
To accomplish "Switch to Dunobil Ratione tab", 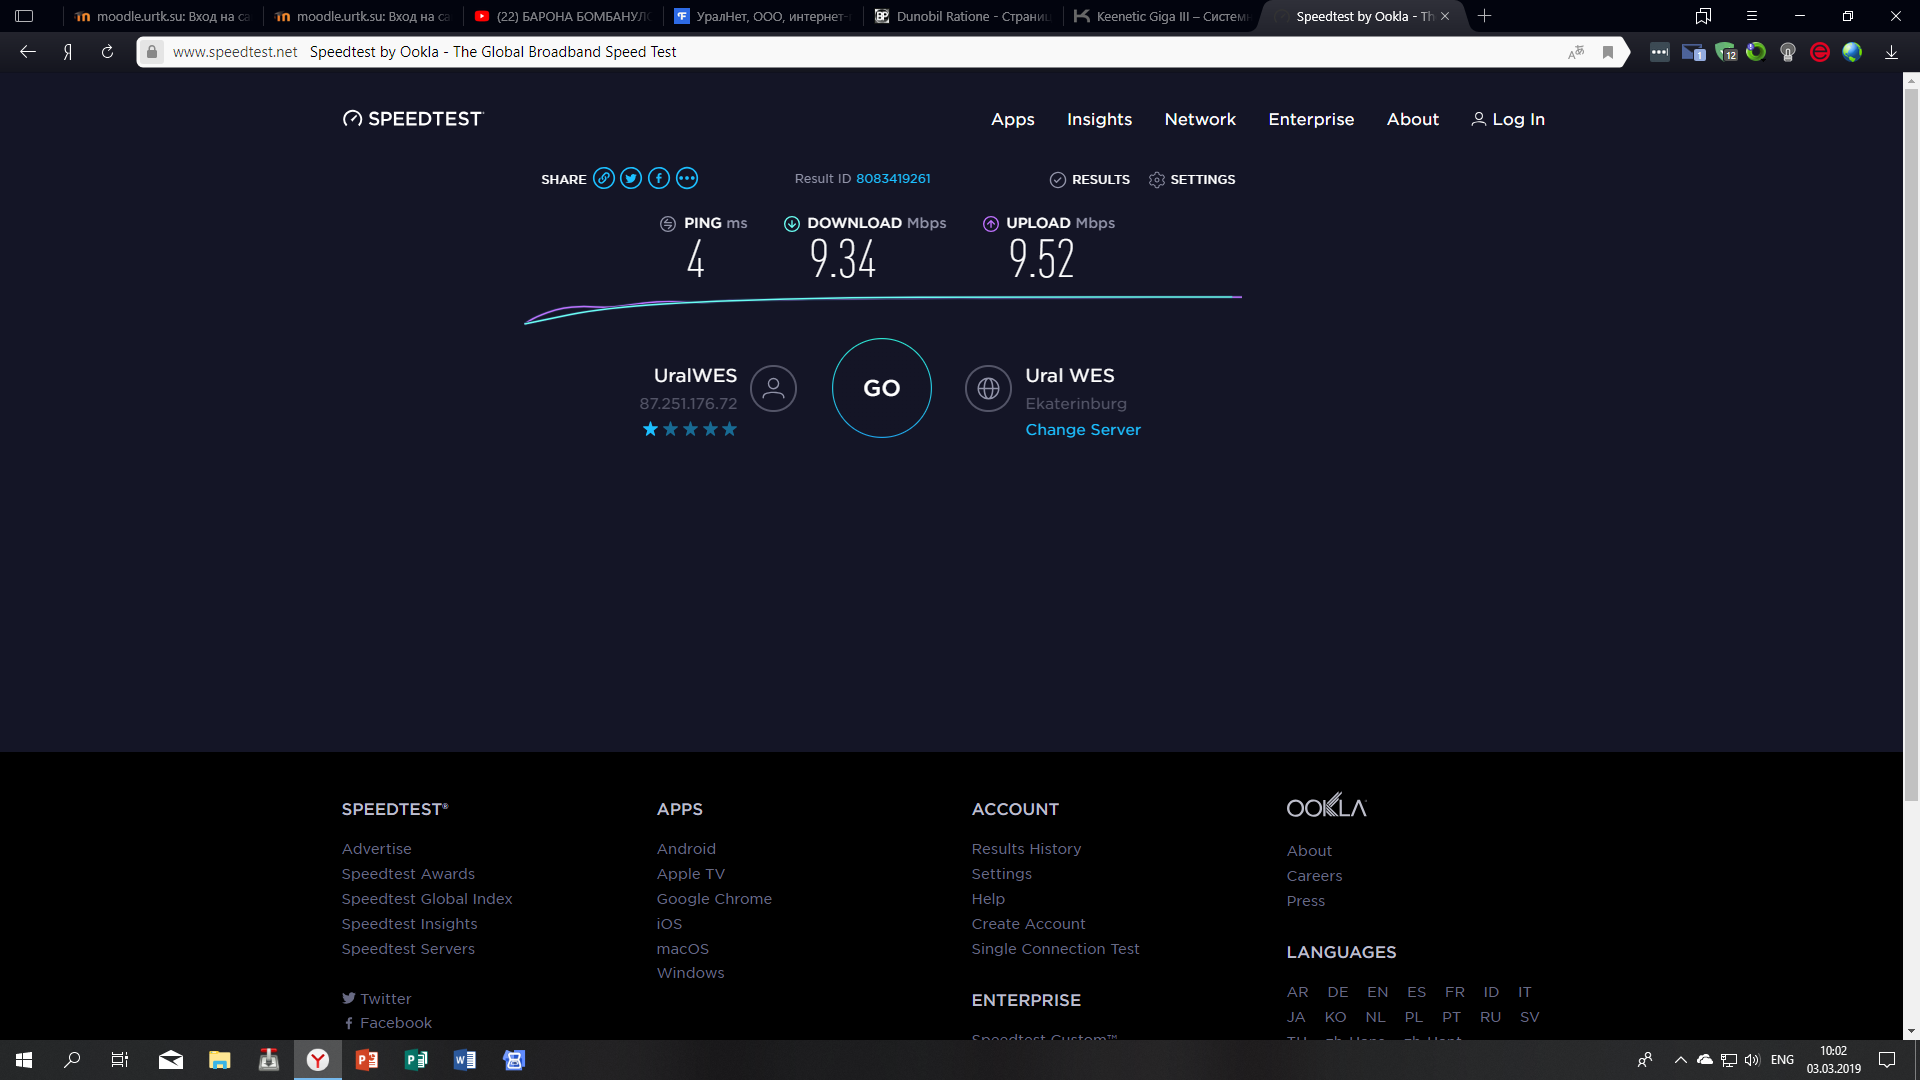I will pos(963,16).
